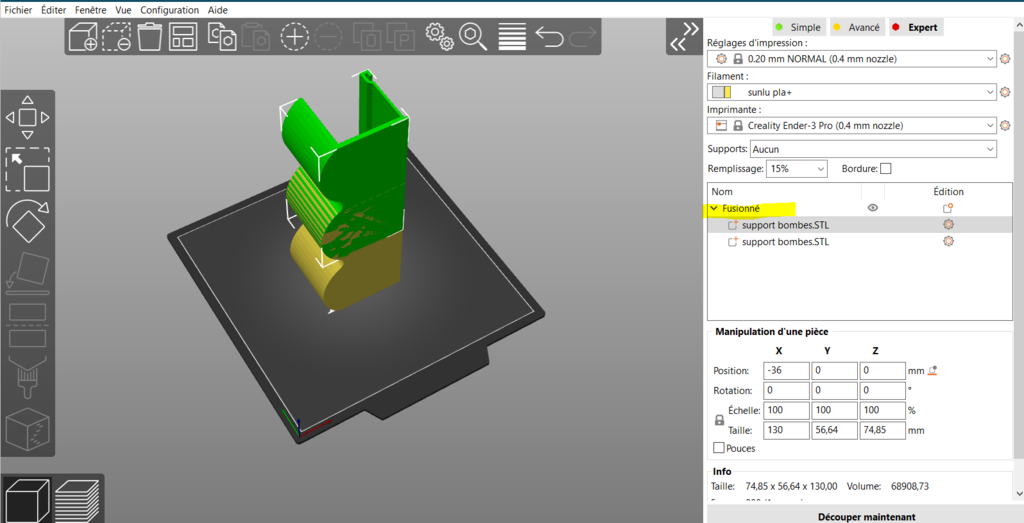Click the Rotation Z input field
Viewport: 1024px width, 523px height.
tap(882, 390)
